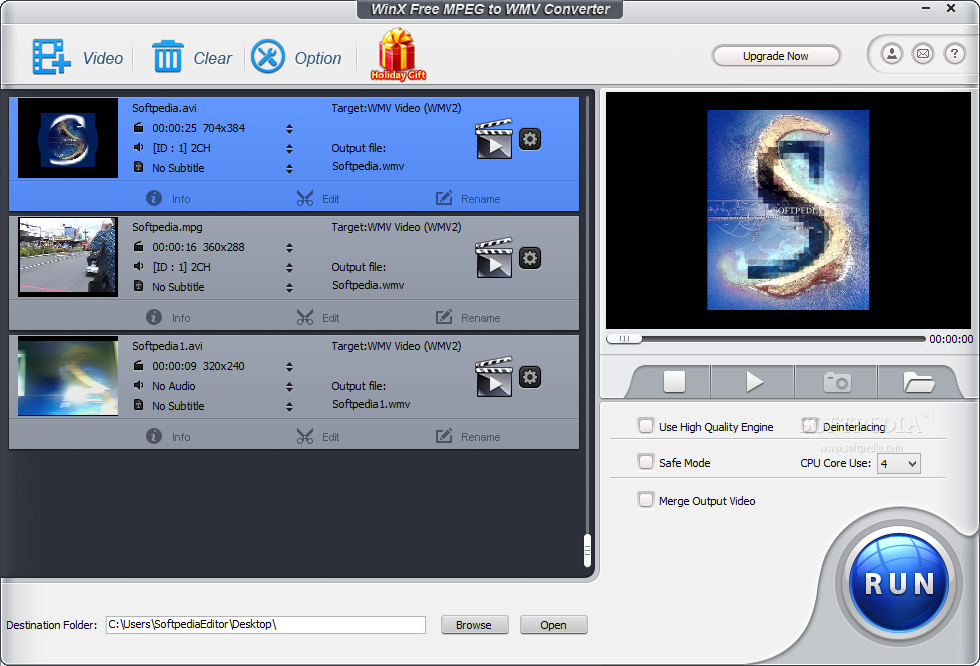
Task: Change subtitle stepper for Softpedia.mpg
Action: point(289,287)
